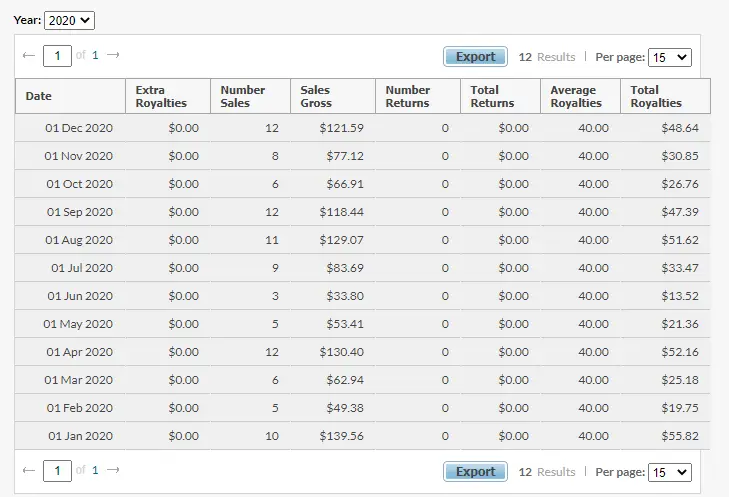Image resolution: width=729 pixels, height=497 pixels.
Task: Click the sales gross value $139.56
Action: [x=342, y=436]
